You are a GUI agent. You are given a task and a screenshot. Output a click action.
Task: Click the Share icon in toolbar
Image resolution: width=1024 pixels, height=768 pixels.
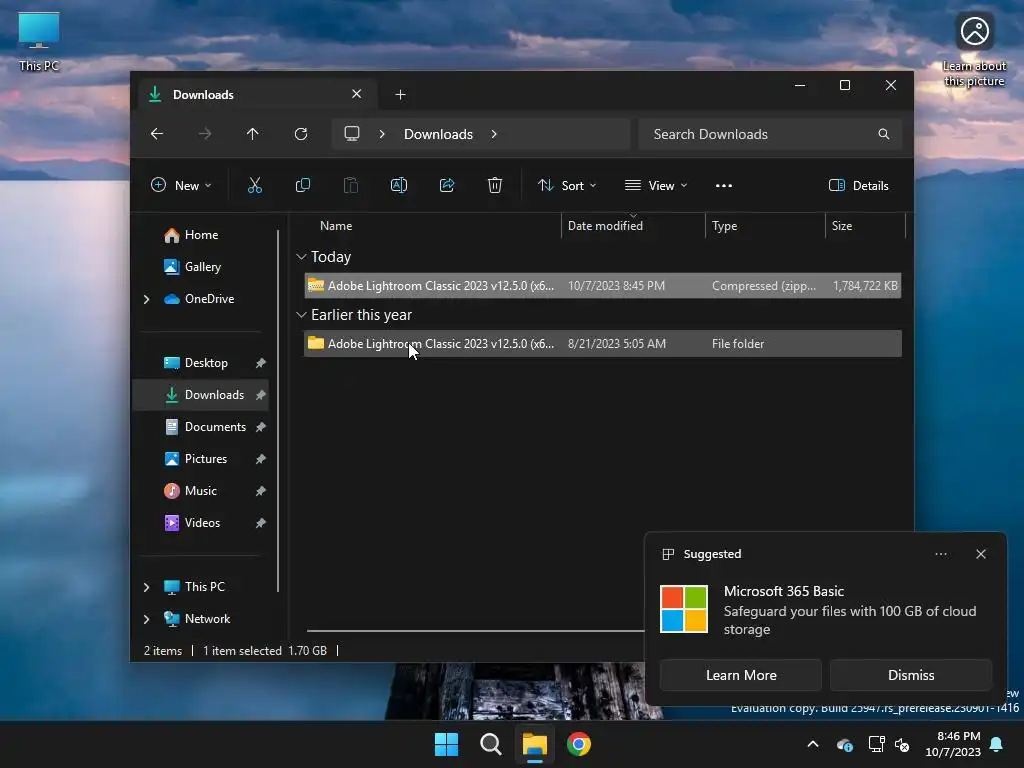point(447,185)
